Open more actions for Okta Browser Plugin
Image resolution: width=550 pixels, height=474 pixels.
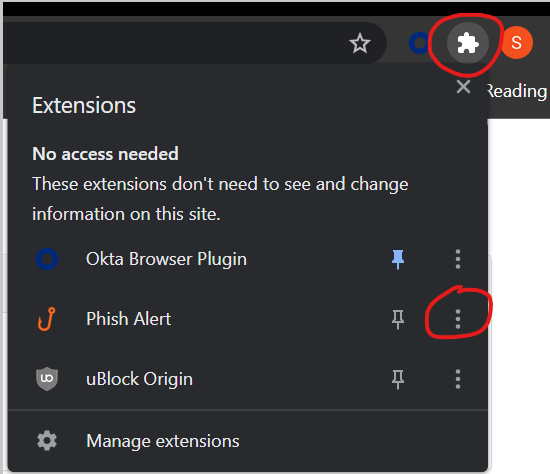coord(458,259)
